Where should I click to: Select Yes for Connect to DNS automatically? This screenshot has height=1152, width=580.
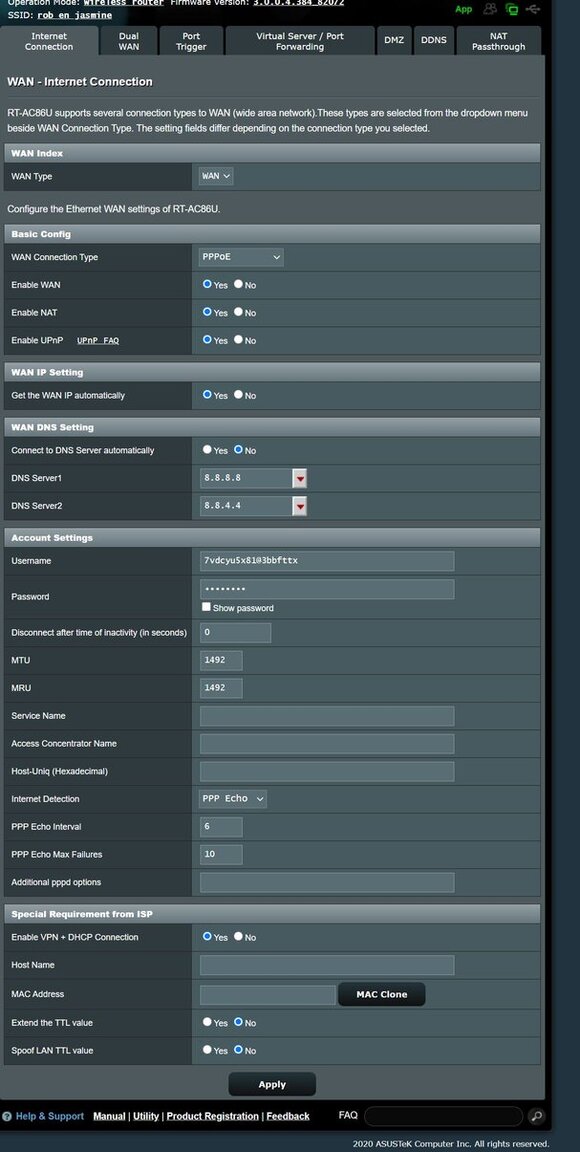207,450
